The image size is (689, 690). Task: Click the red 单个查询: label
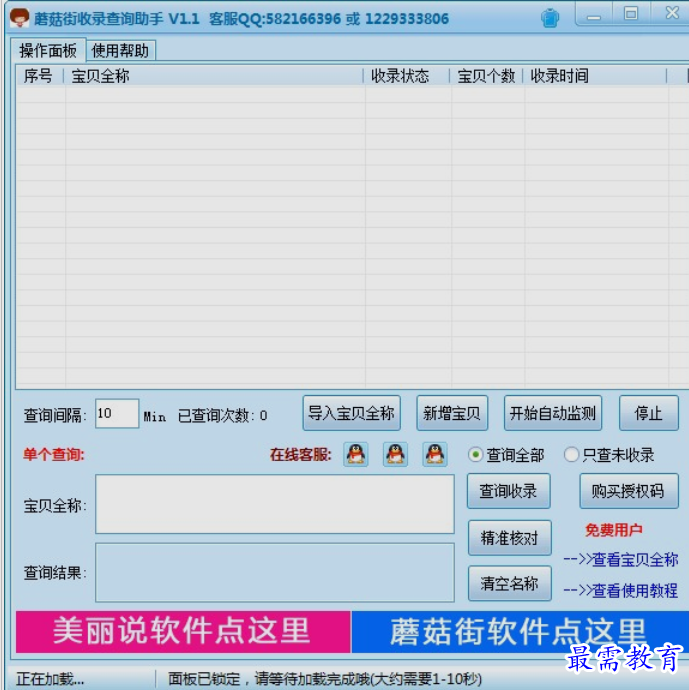coord(54,455)
